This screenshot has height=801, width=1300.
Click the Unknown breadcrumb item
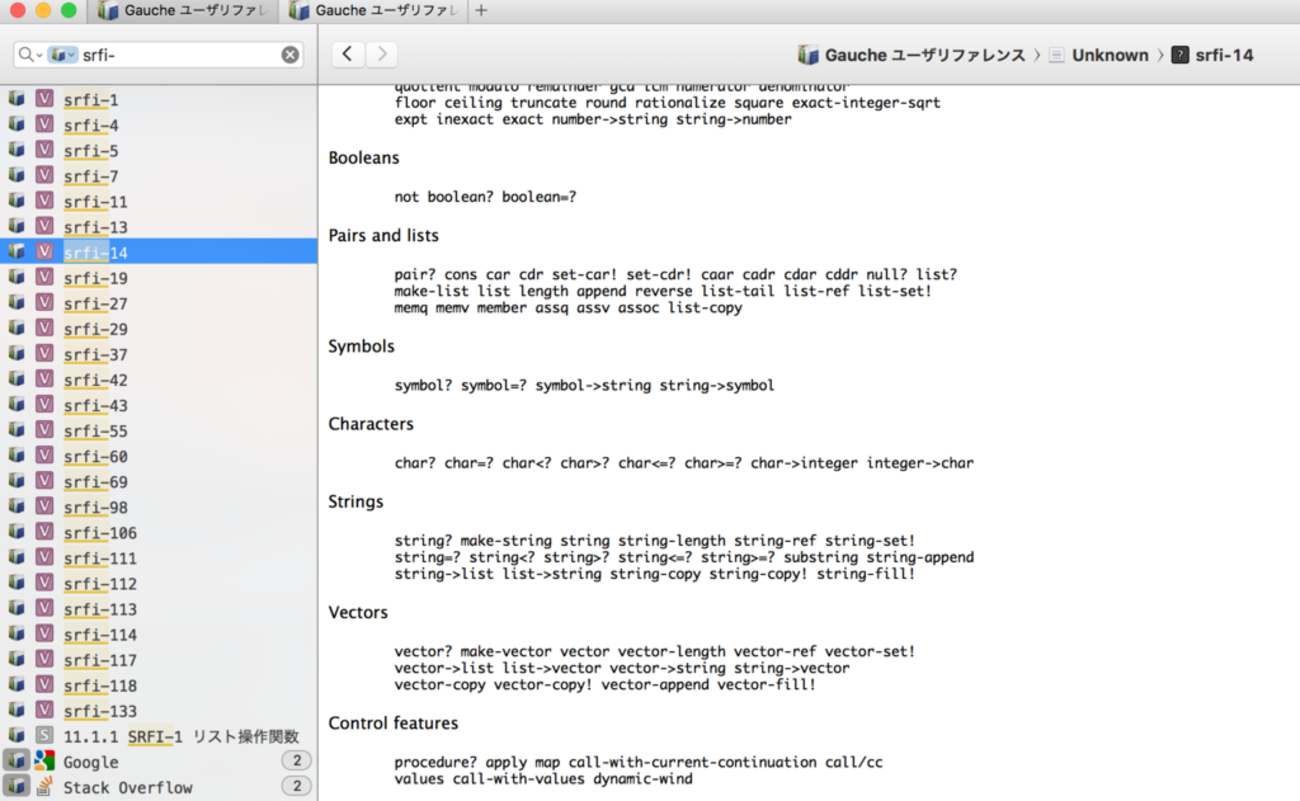(x=1098, y=55)
